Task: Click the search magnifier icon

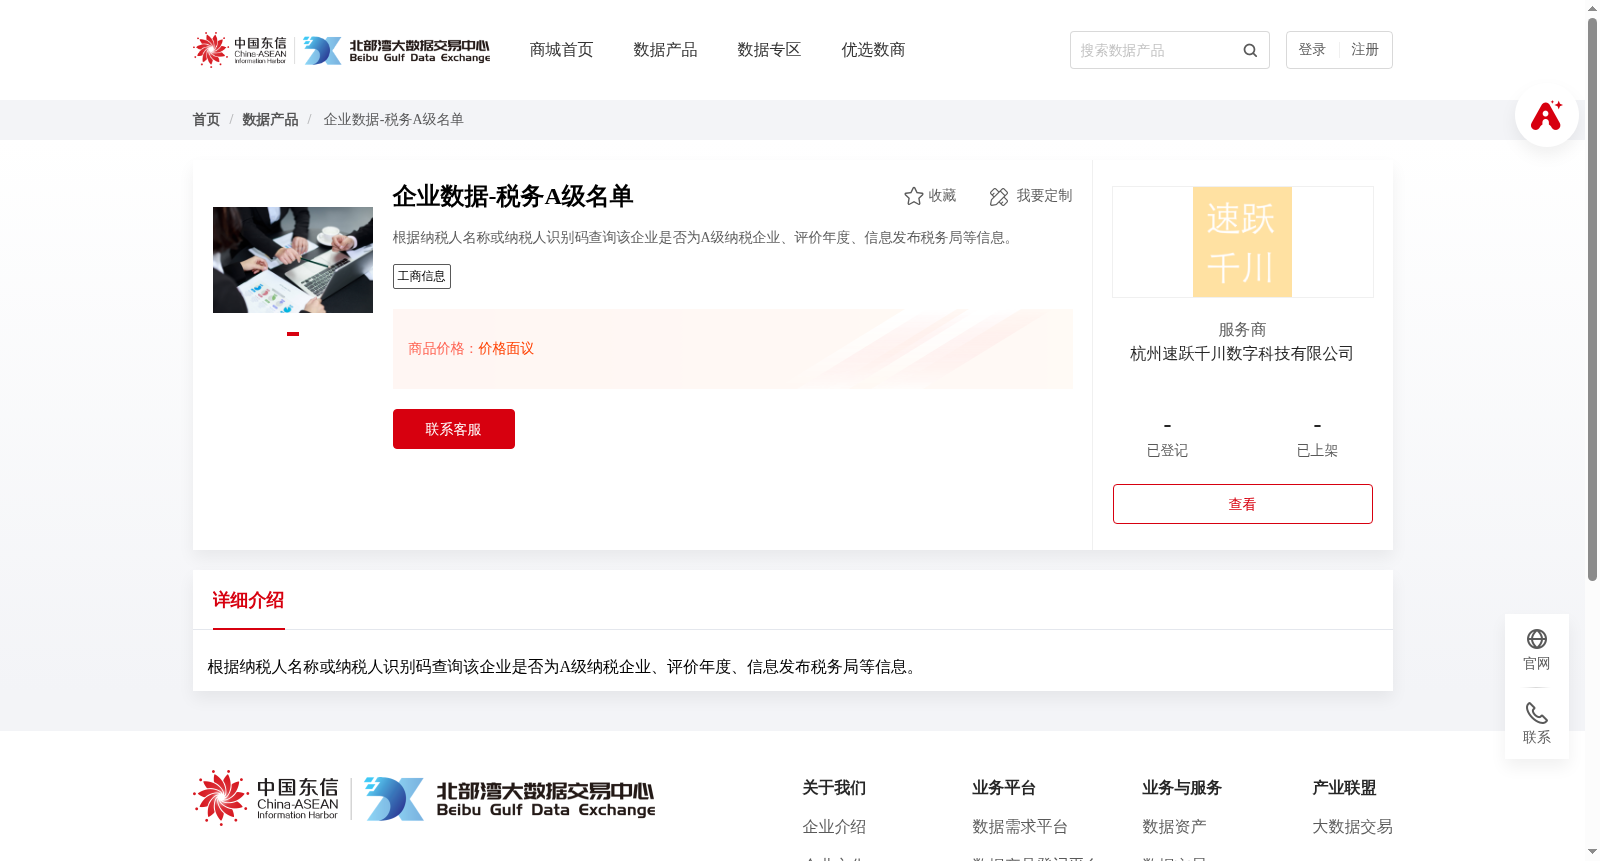Action: [x=1250, y=51]
